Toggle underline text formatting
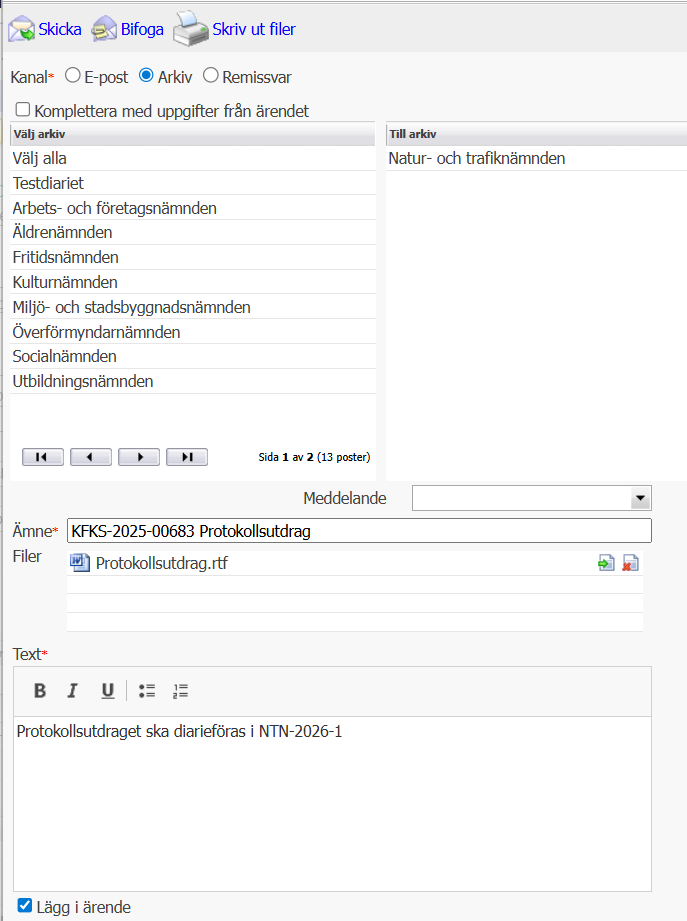 [x=107, y=690]
